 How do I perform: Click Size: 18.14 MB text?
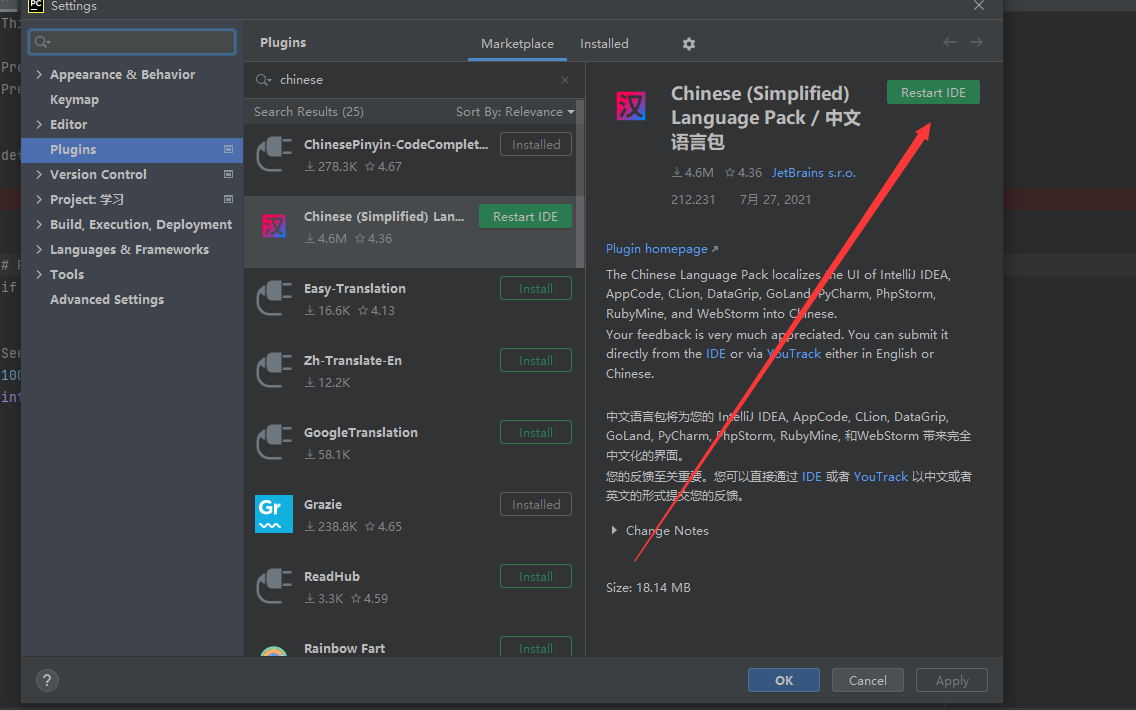coord(648,588)
